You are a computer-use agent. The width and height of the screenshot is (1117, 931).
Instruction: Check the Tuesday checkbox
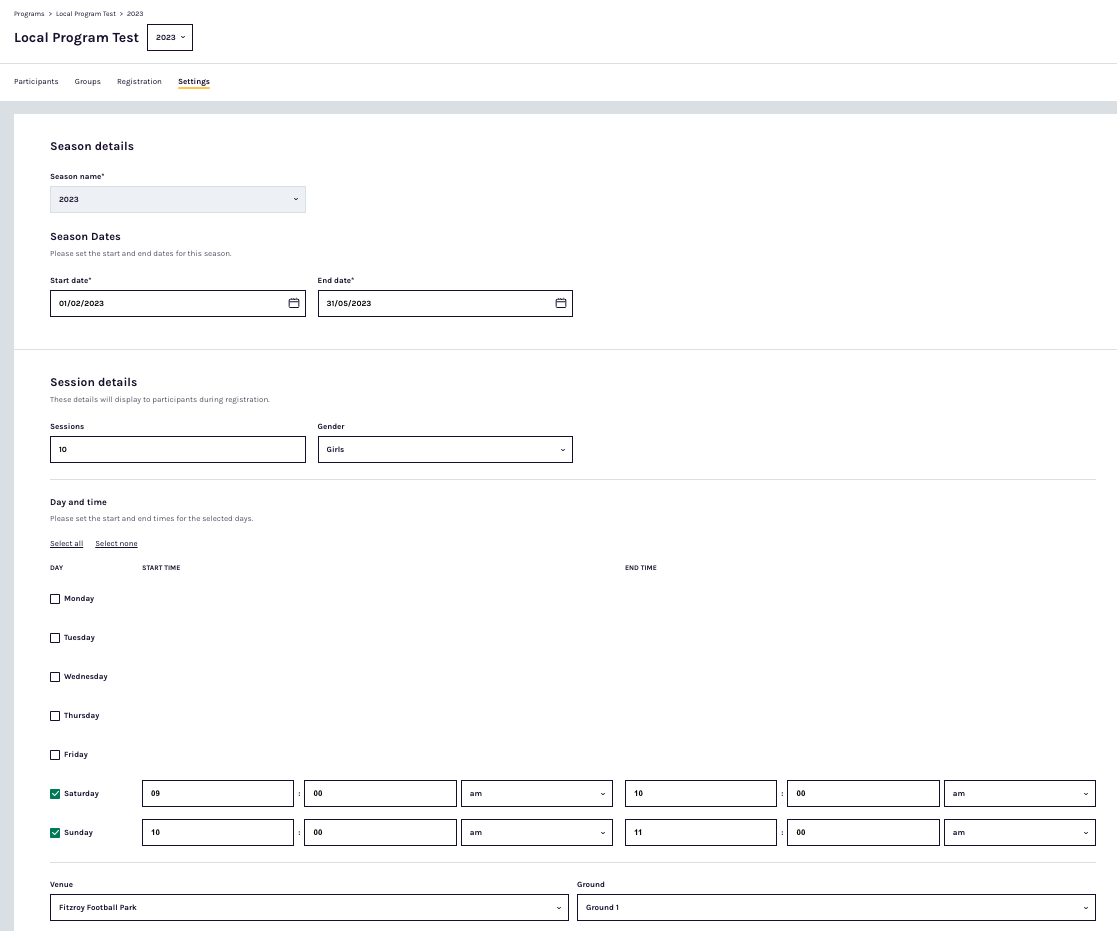pyautogui.click(x=55, y=637)
